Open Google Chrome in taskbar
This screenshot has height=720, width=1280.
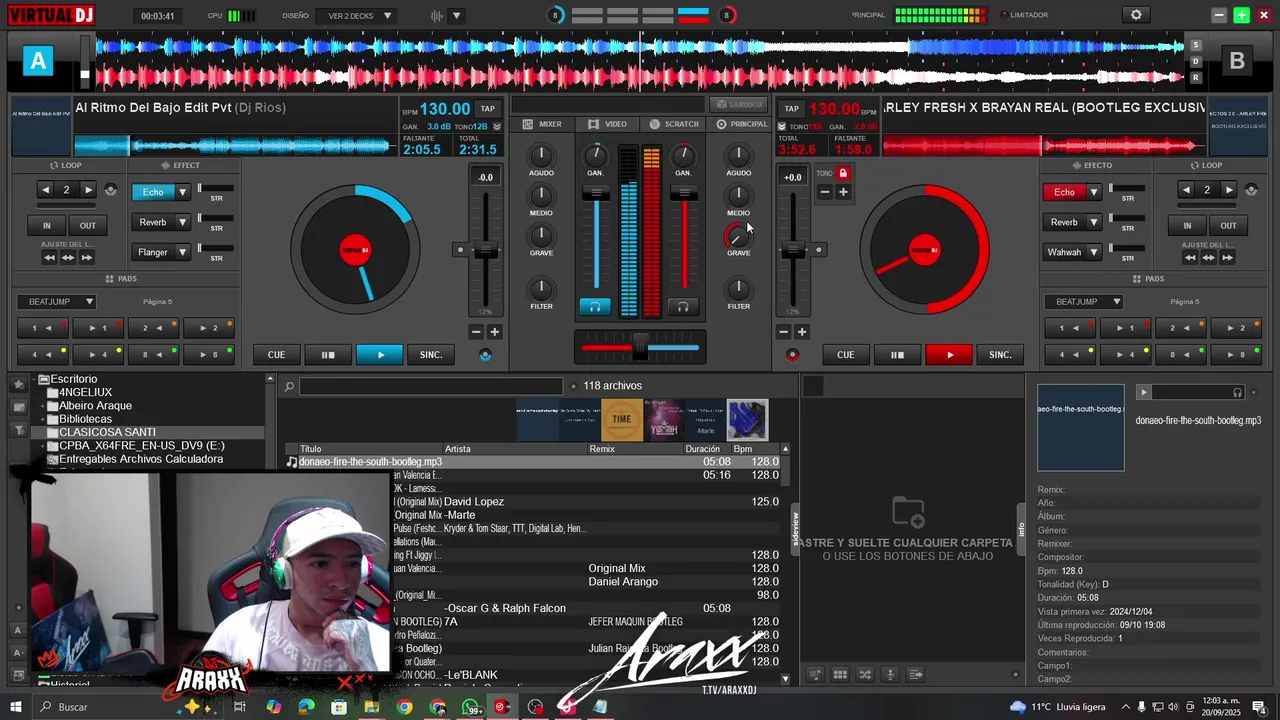tap(404, 707)
